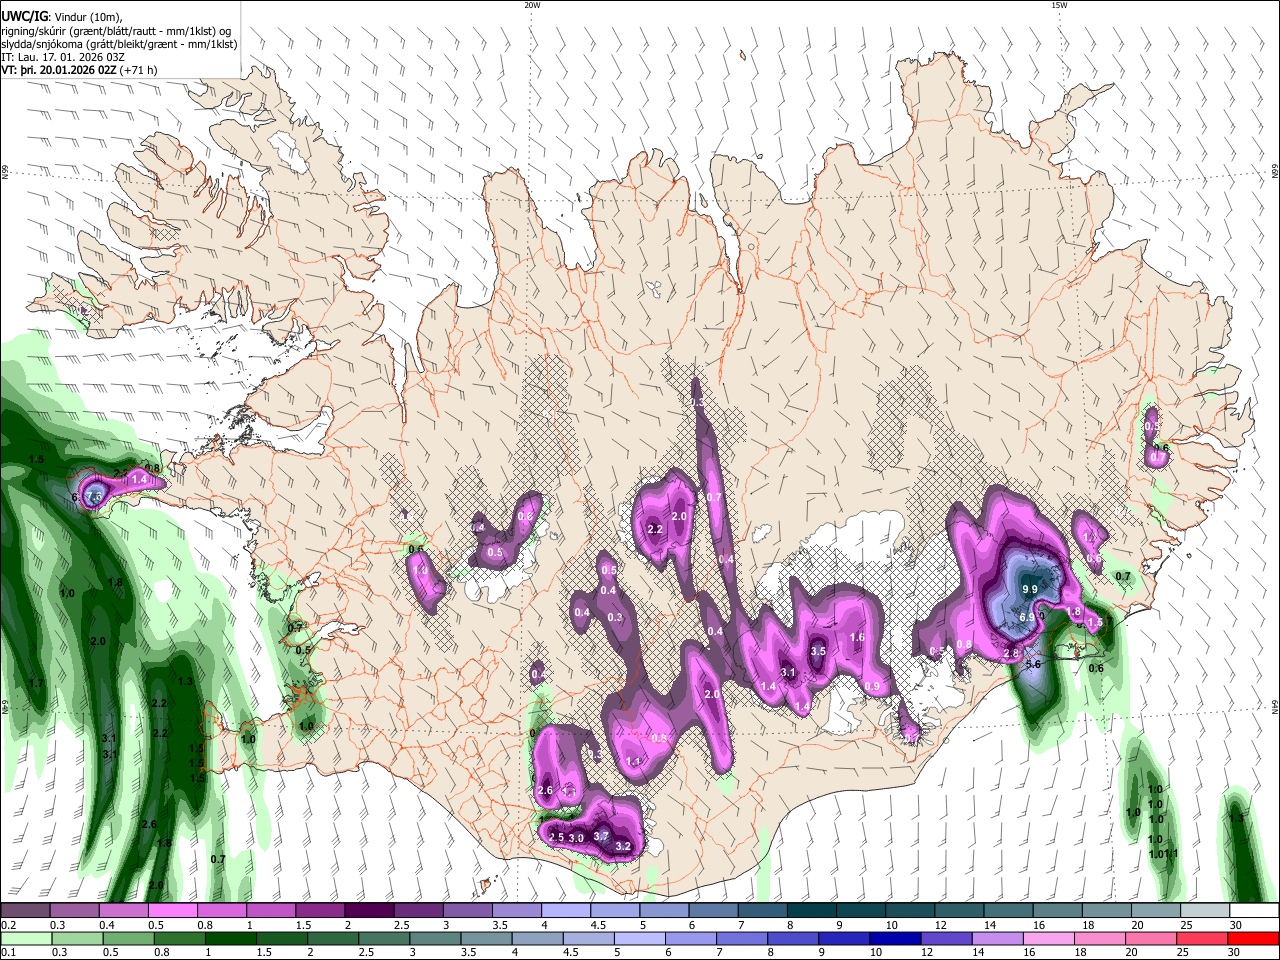1280x960 pixels.
Task: Click the "1.6" snow value on the map
Action: coord(857,637)
